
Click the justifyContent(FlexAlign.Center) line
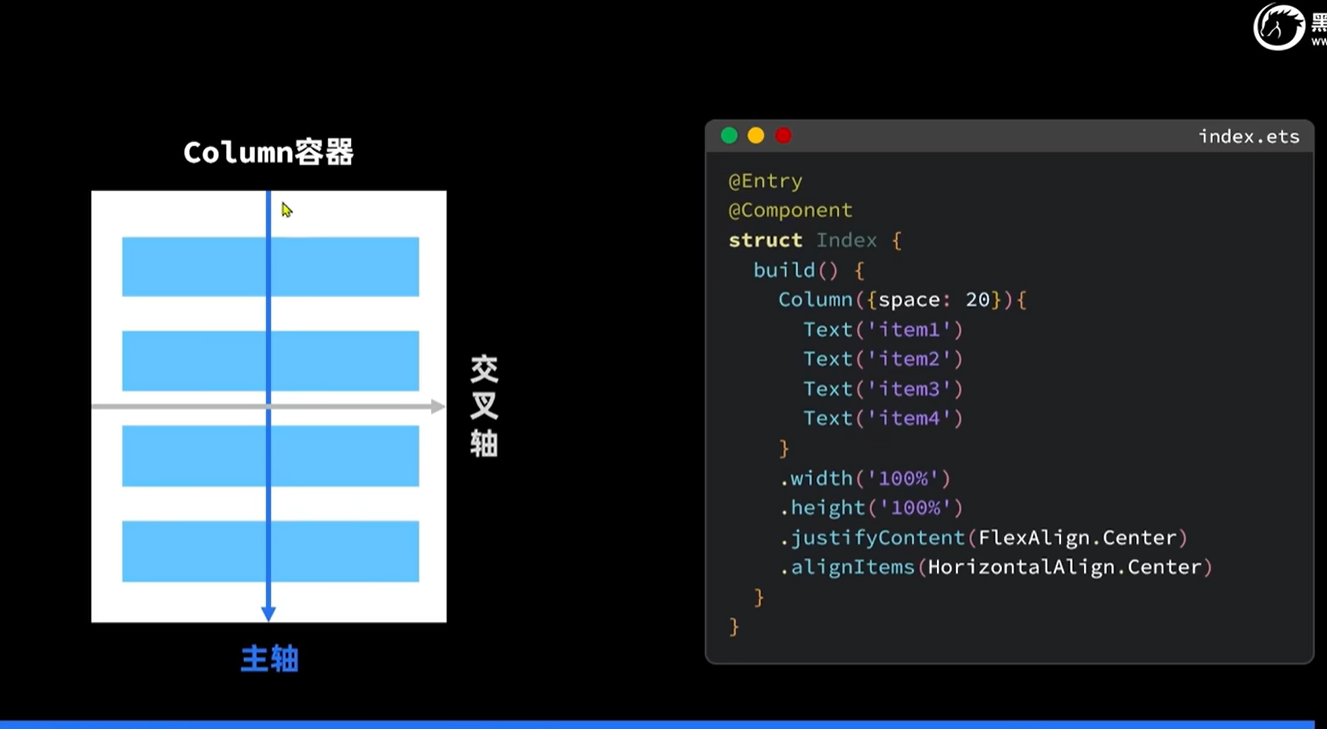click(983, 538)
